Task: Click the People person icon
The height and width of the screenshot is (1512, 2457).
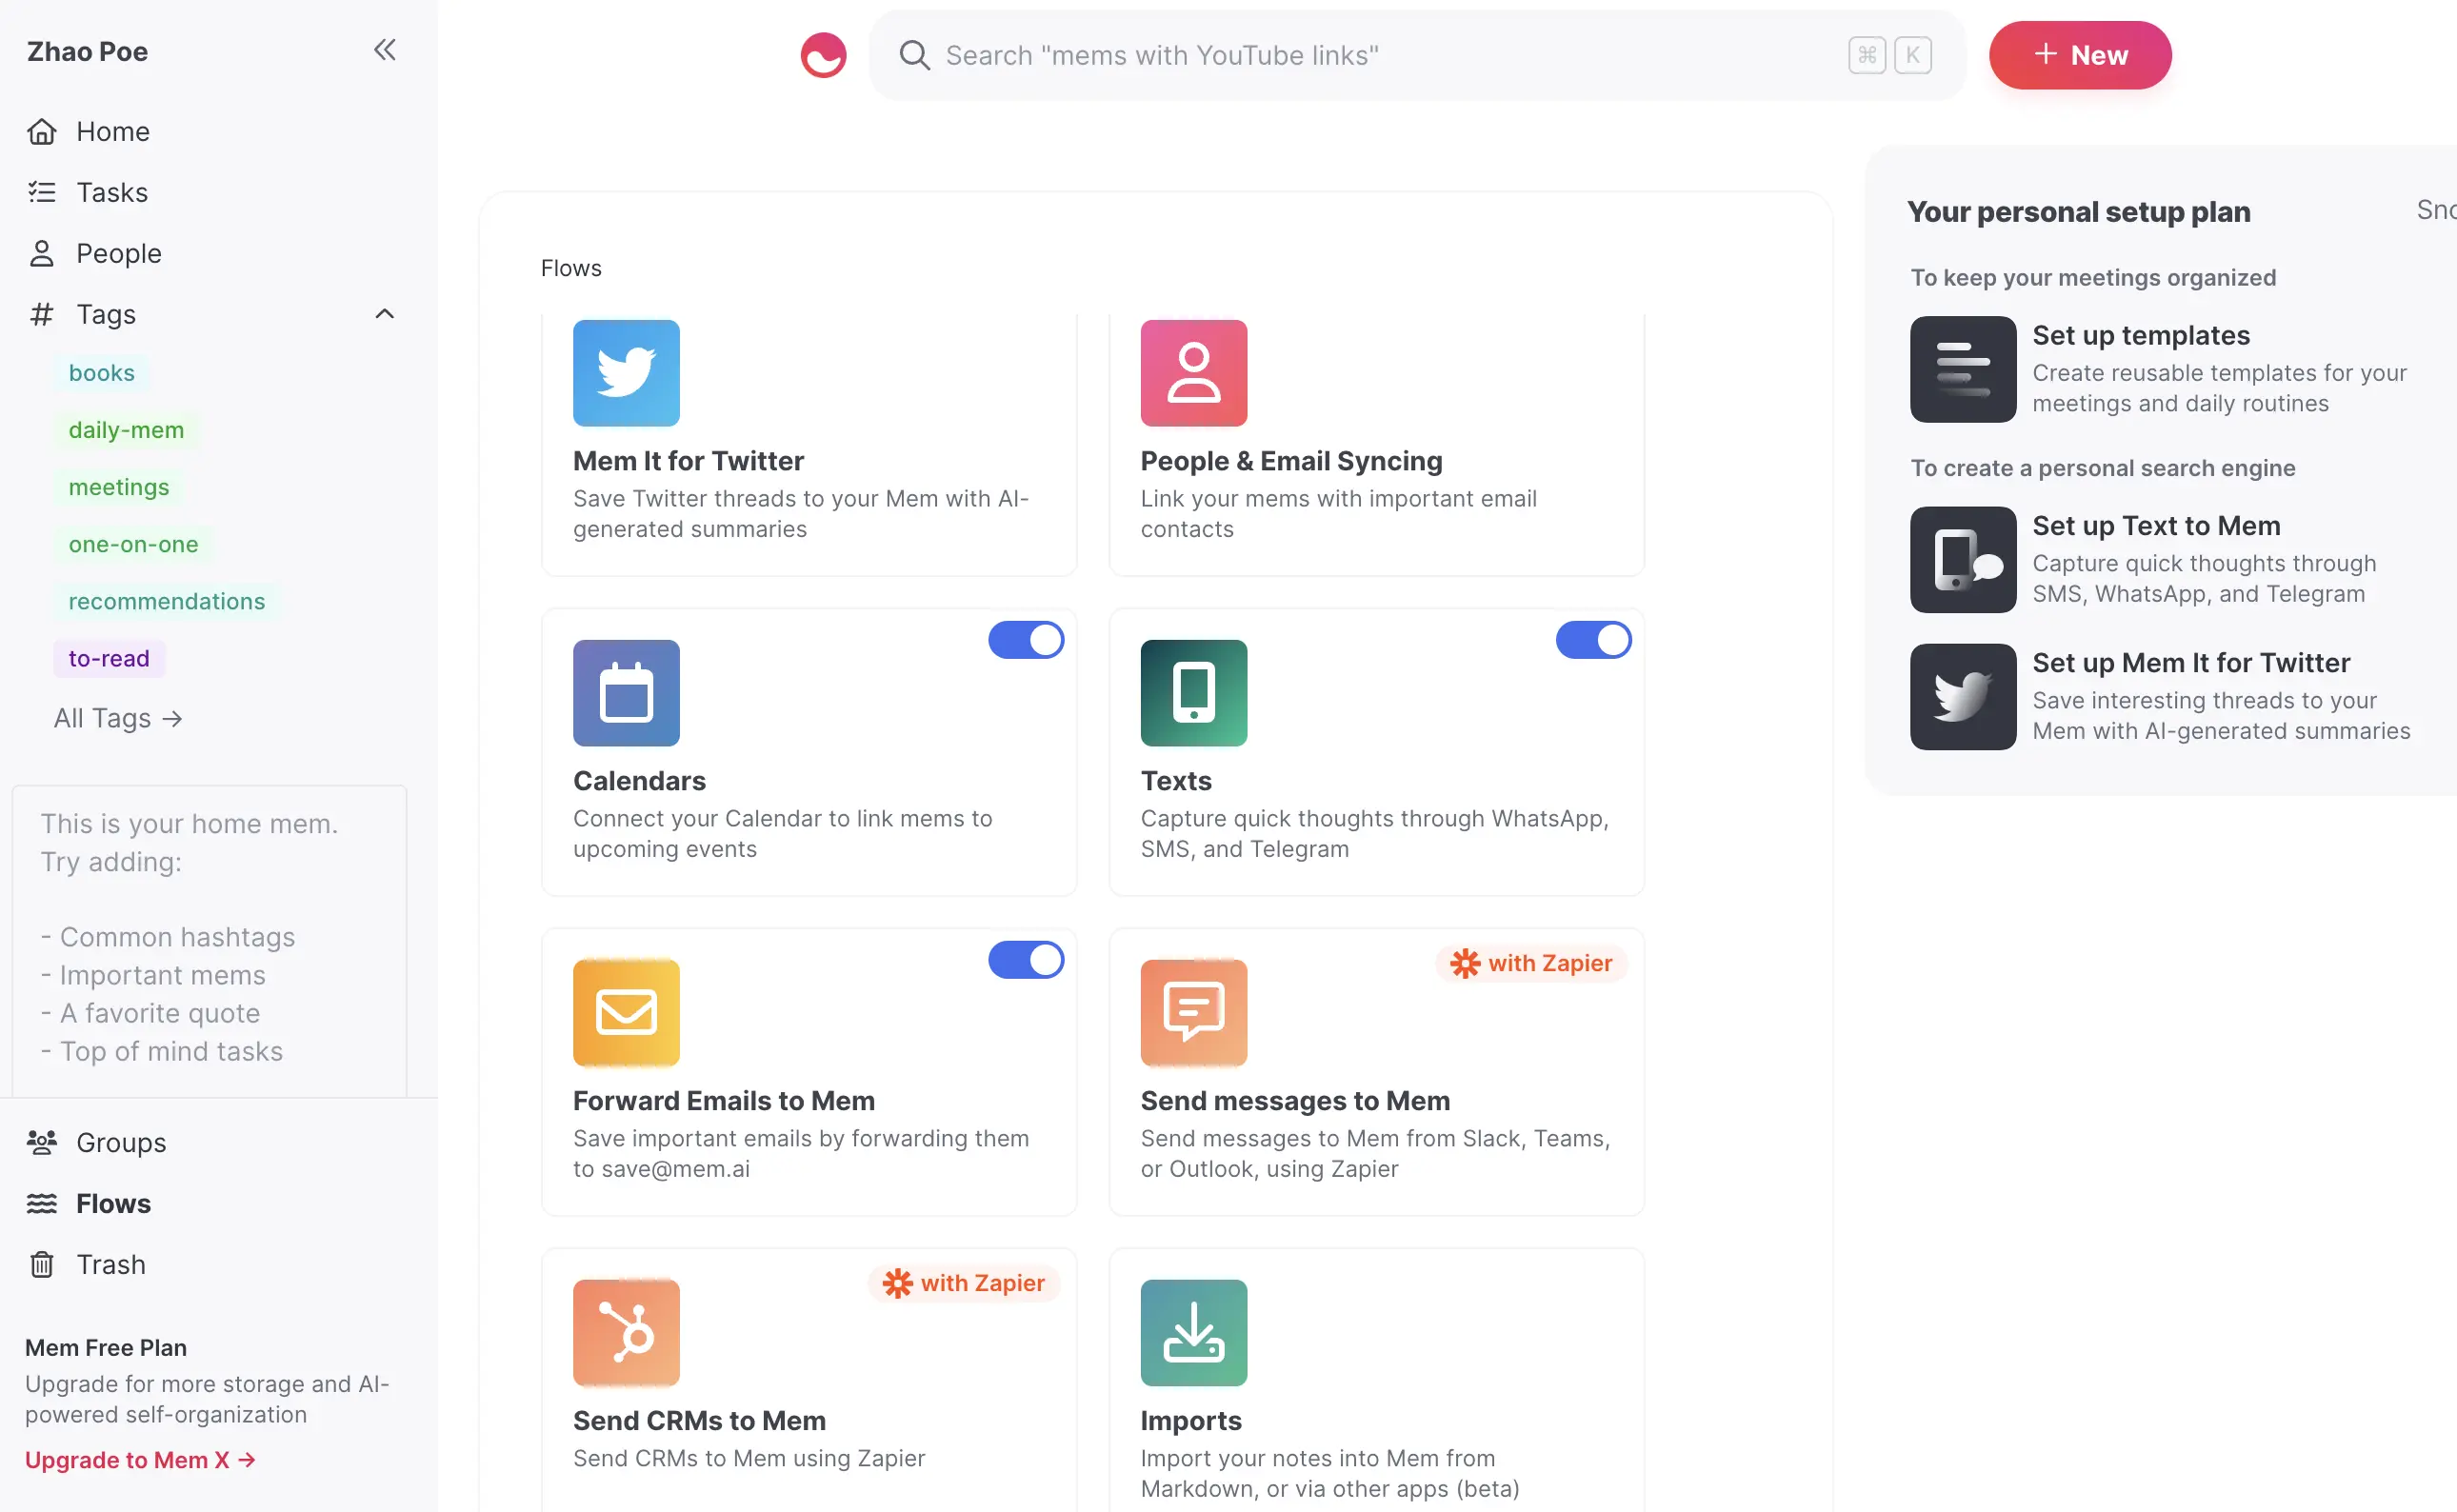Action: point(41,253)
